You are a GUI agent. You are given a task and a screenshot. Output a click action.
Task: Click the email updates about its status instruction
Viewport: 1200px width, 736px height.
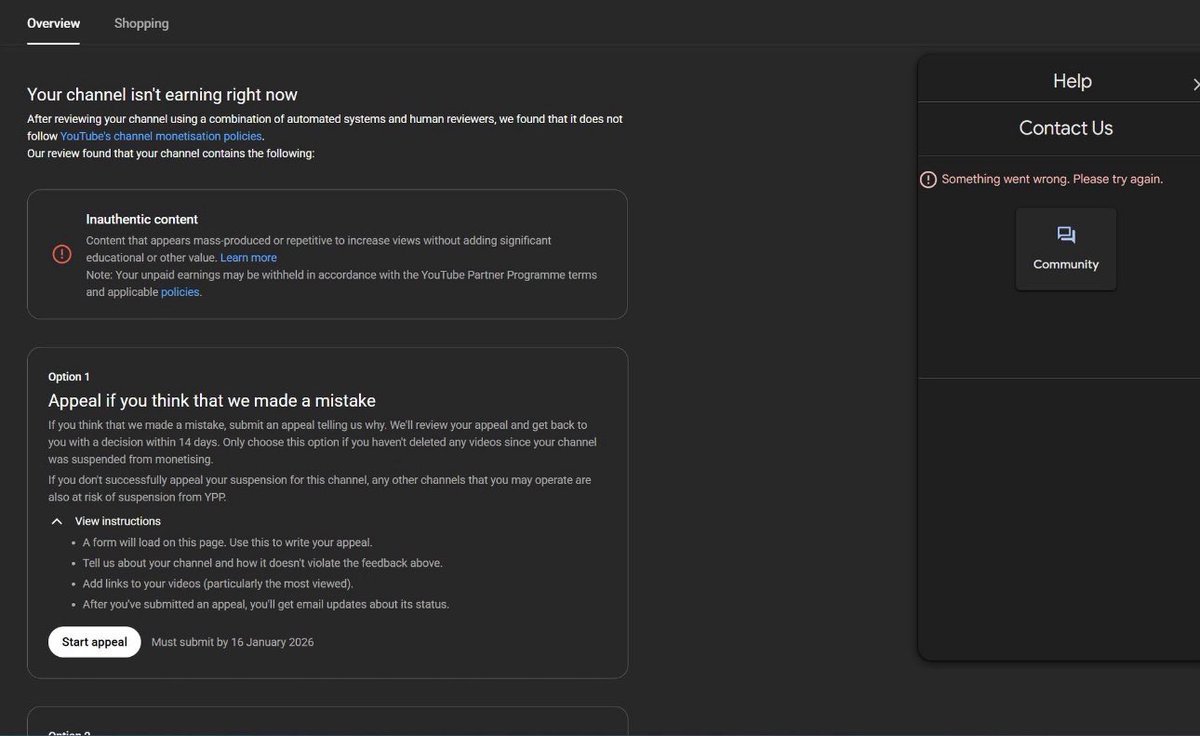pos(266,604)
